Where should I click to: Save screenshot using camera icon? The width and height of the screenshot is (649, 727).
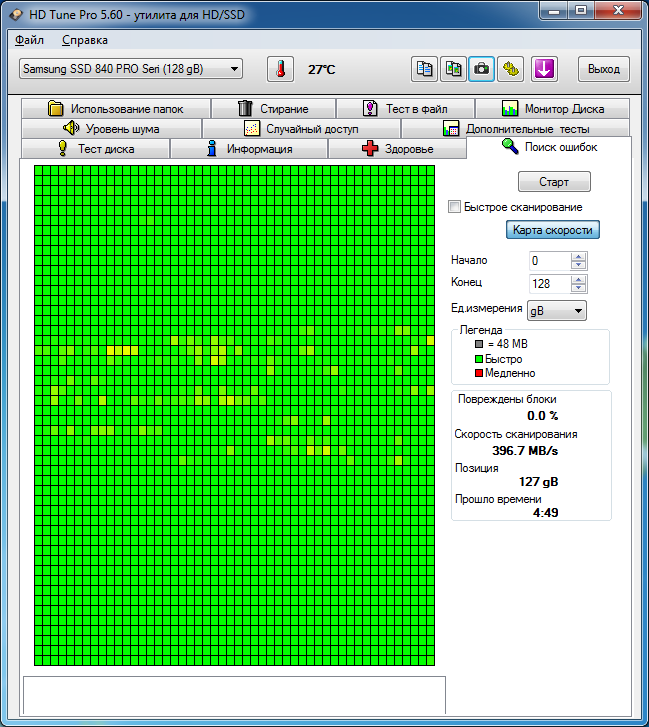click(482, 70)
